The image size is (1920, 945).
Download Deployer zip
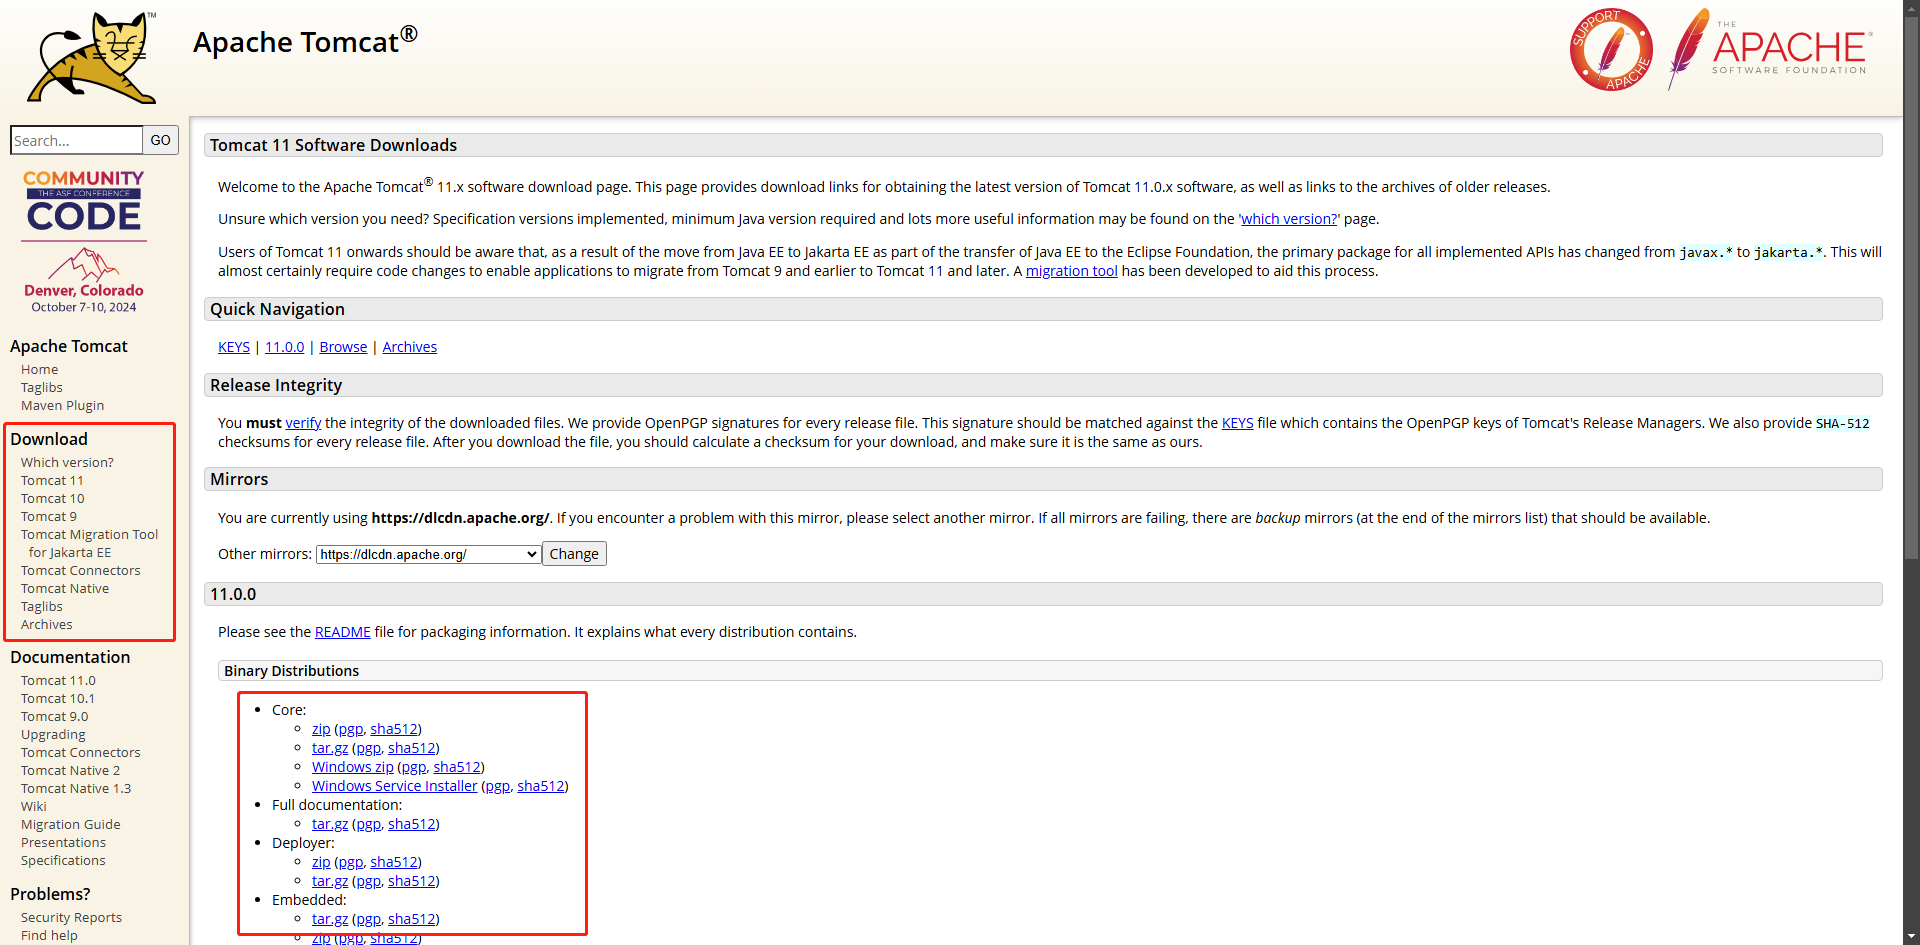coord(321,862)
